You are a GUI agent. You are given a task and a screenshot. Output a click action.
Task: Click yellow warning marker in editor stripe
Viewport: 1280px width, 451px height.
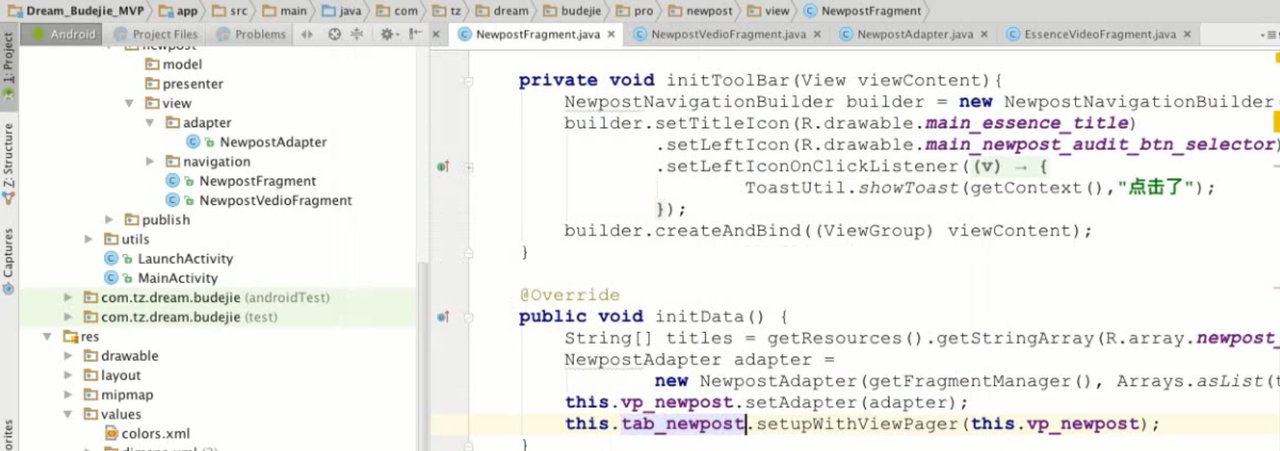coord(1276,122)
